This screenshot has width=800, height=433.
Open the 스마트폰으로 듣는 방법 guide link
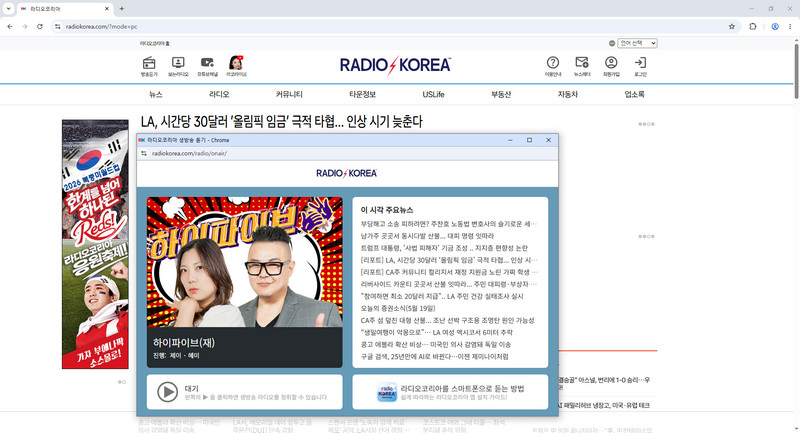462,388
